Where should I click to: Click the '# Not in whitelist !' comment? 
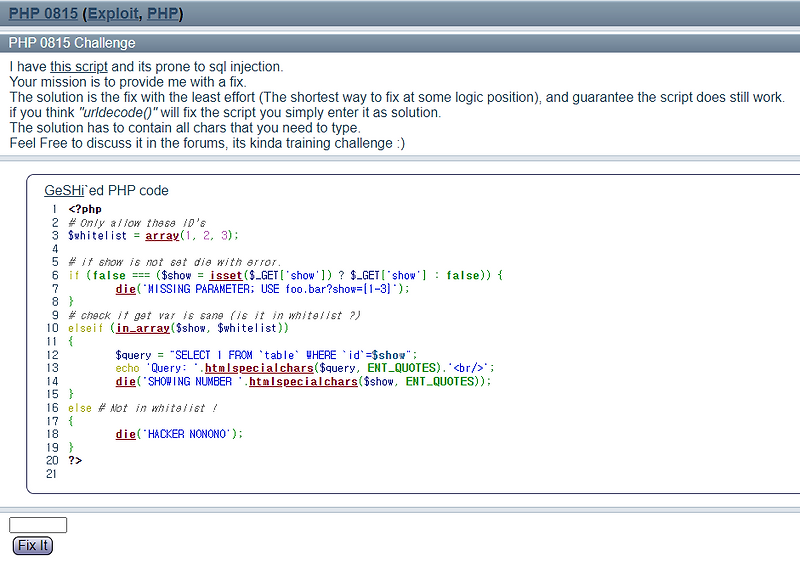[x=157, y=408]
